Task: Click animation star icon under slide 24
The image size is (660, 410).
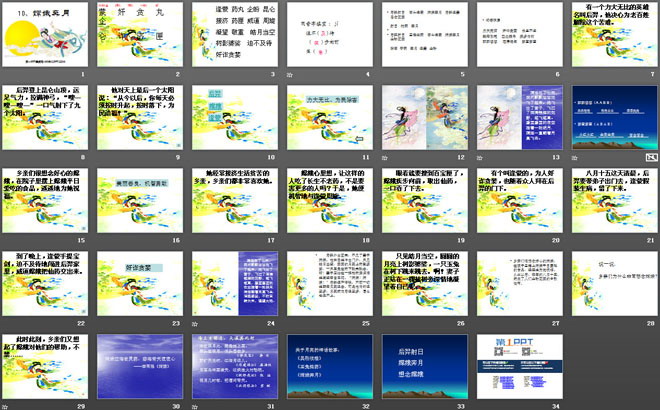Action: coord(195,324)
